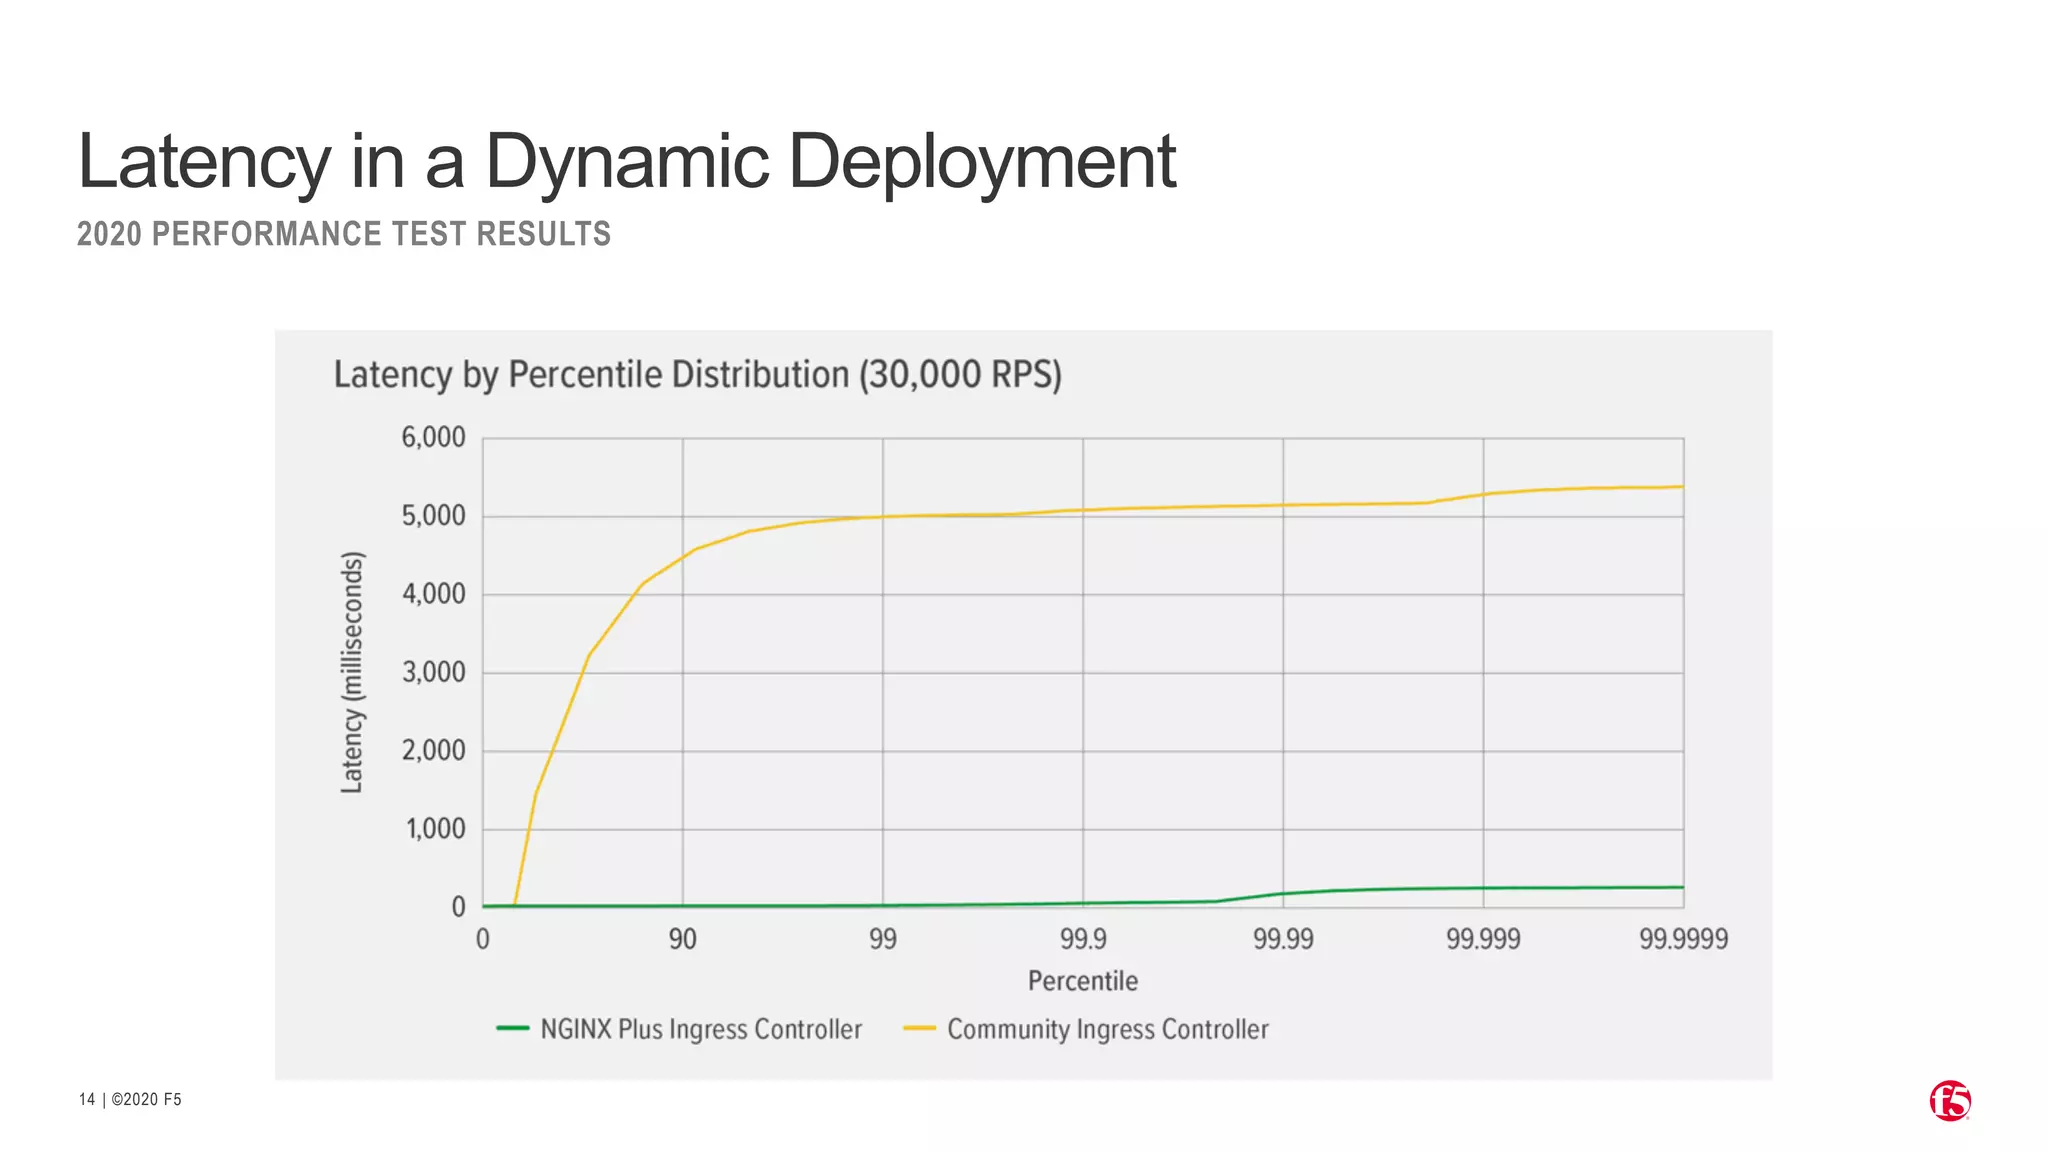
Task: Click the chart title Latency by Percentile Distribution
Action: 697,375
